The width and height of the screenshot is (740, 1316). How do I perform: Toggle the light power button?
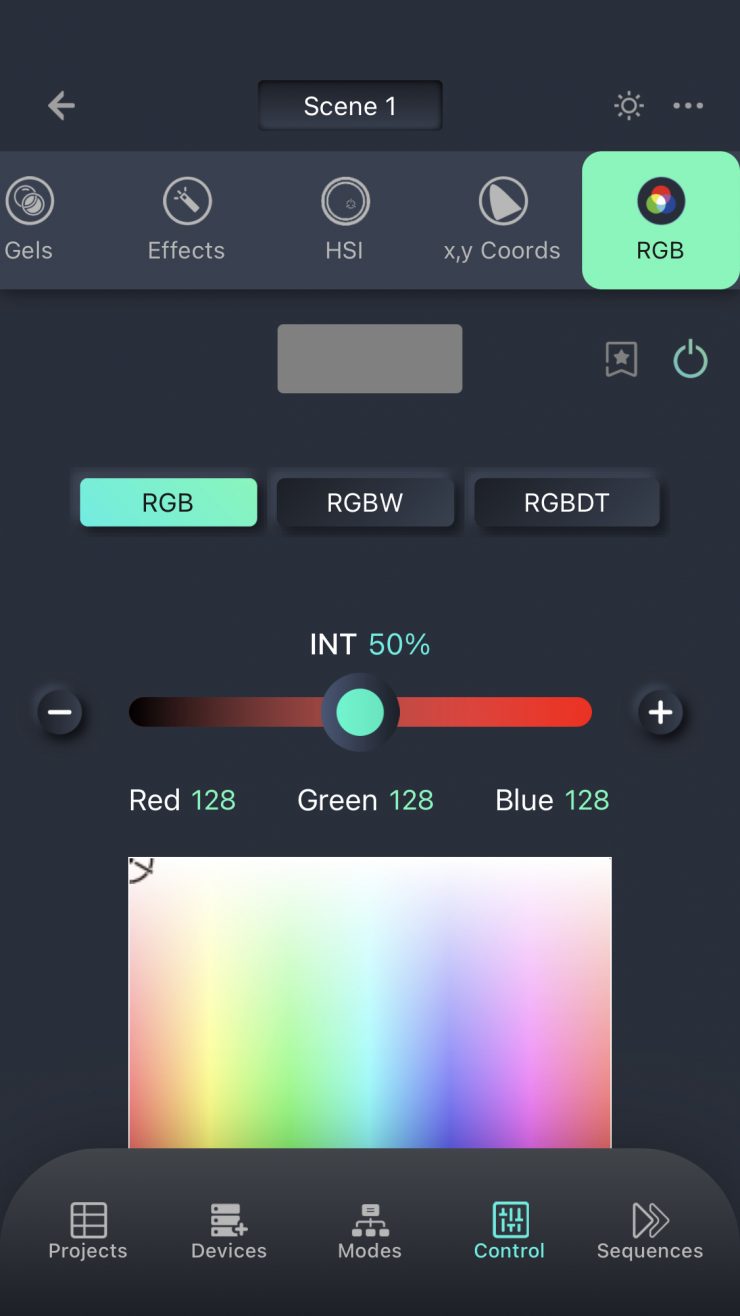point(690,359)
